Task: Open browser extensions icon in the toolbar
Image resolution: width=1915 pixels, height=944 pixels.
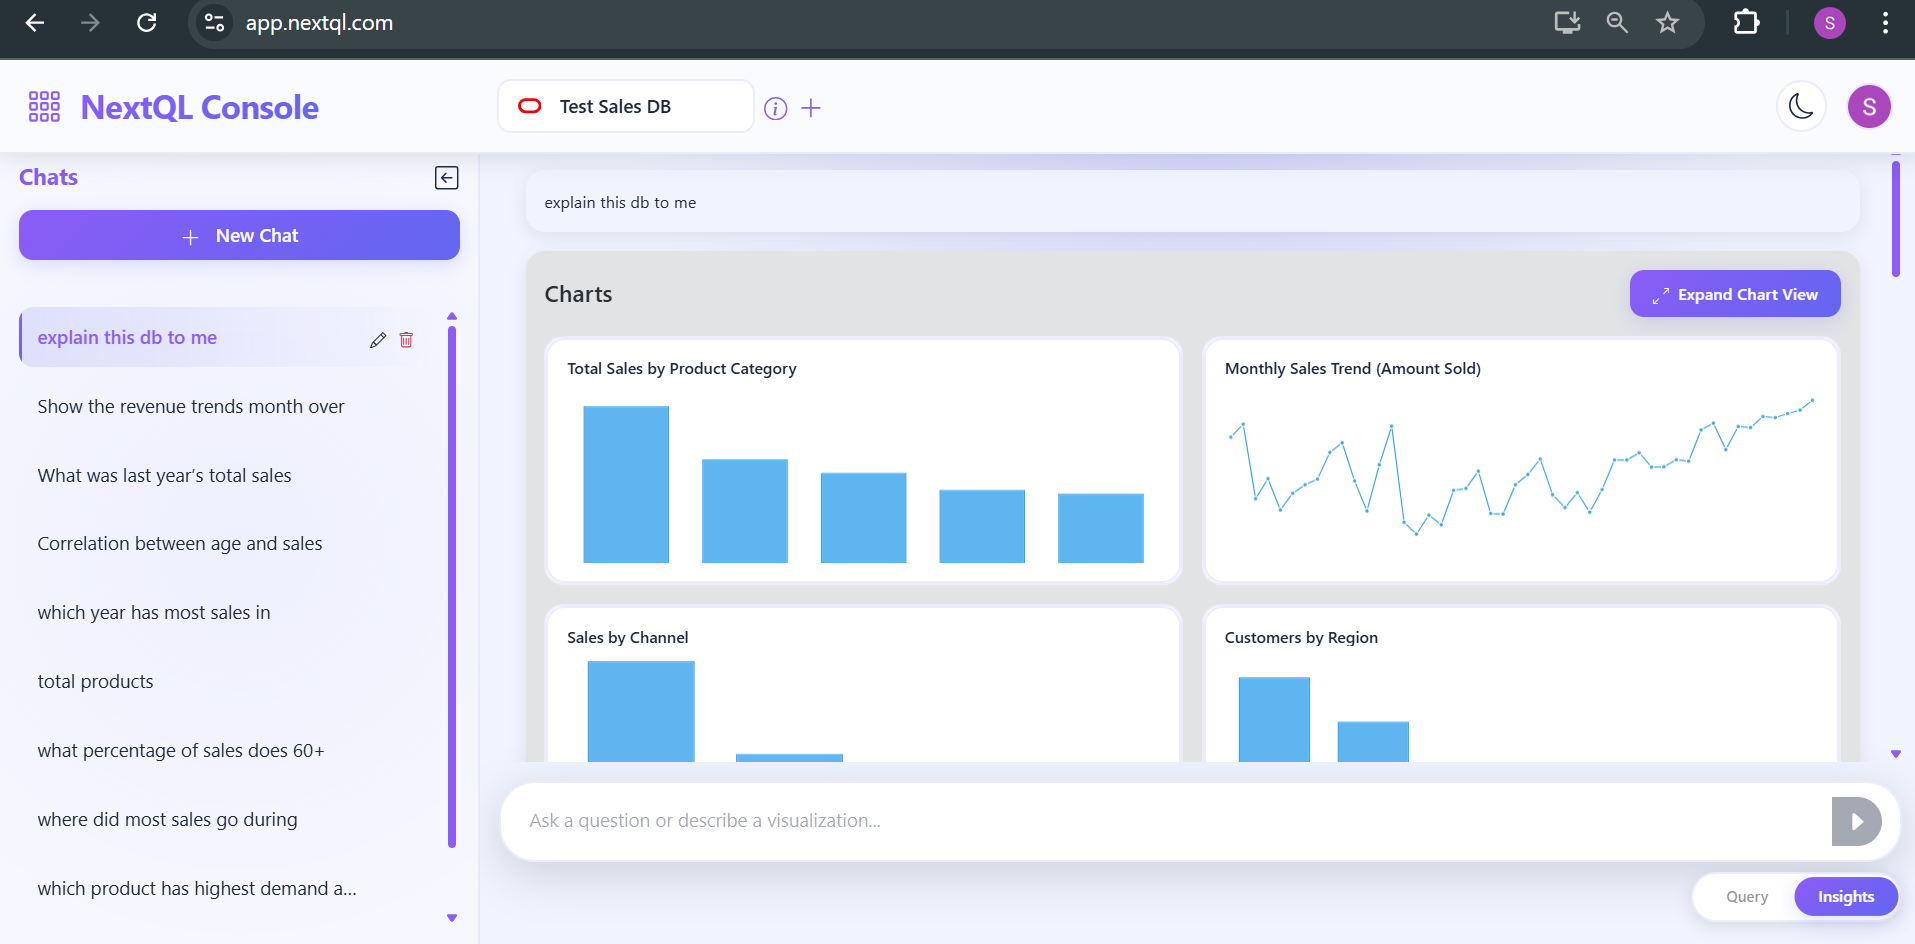Action: click(1746, 22)
